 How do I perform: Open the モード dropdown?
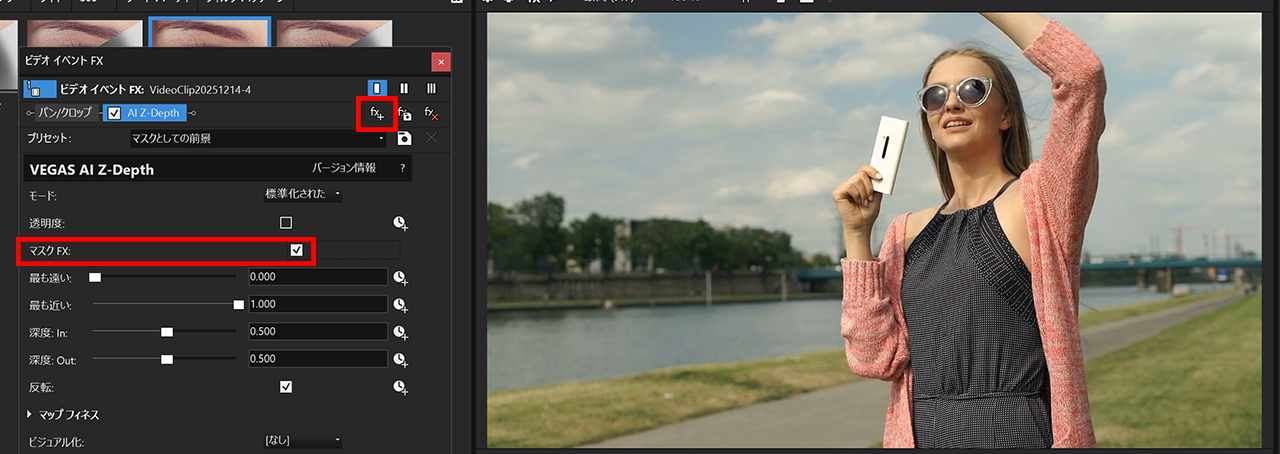tap(302, 194)
